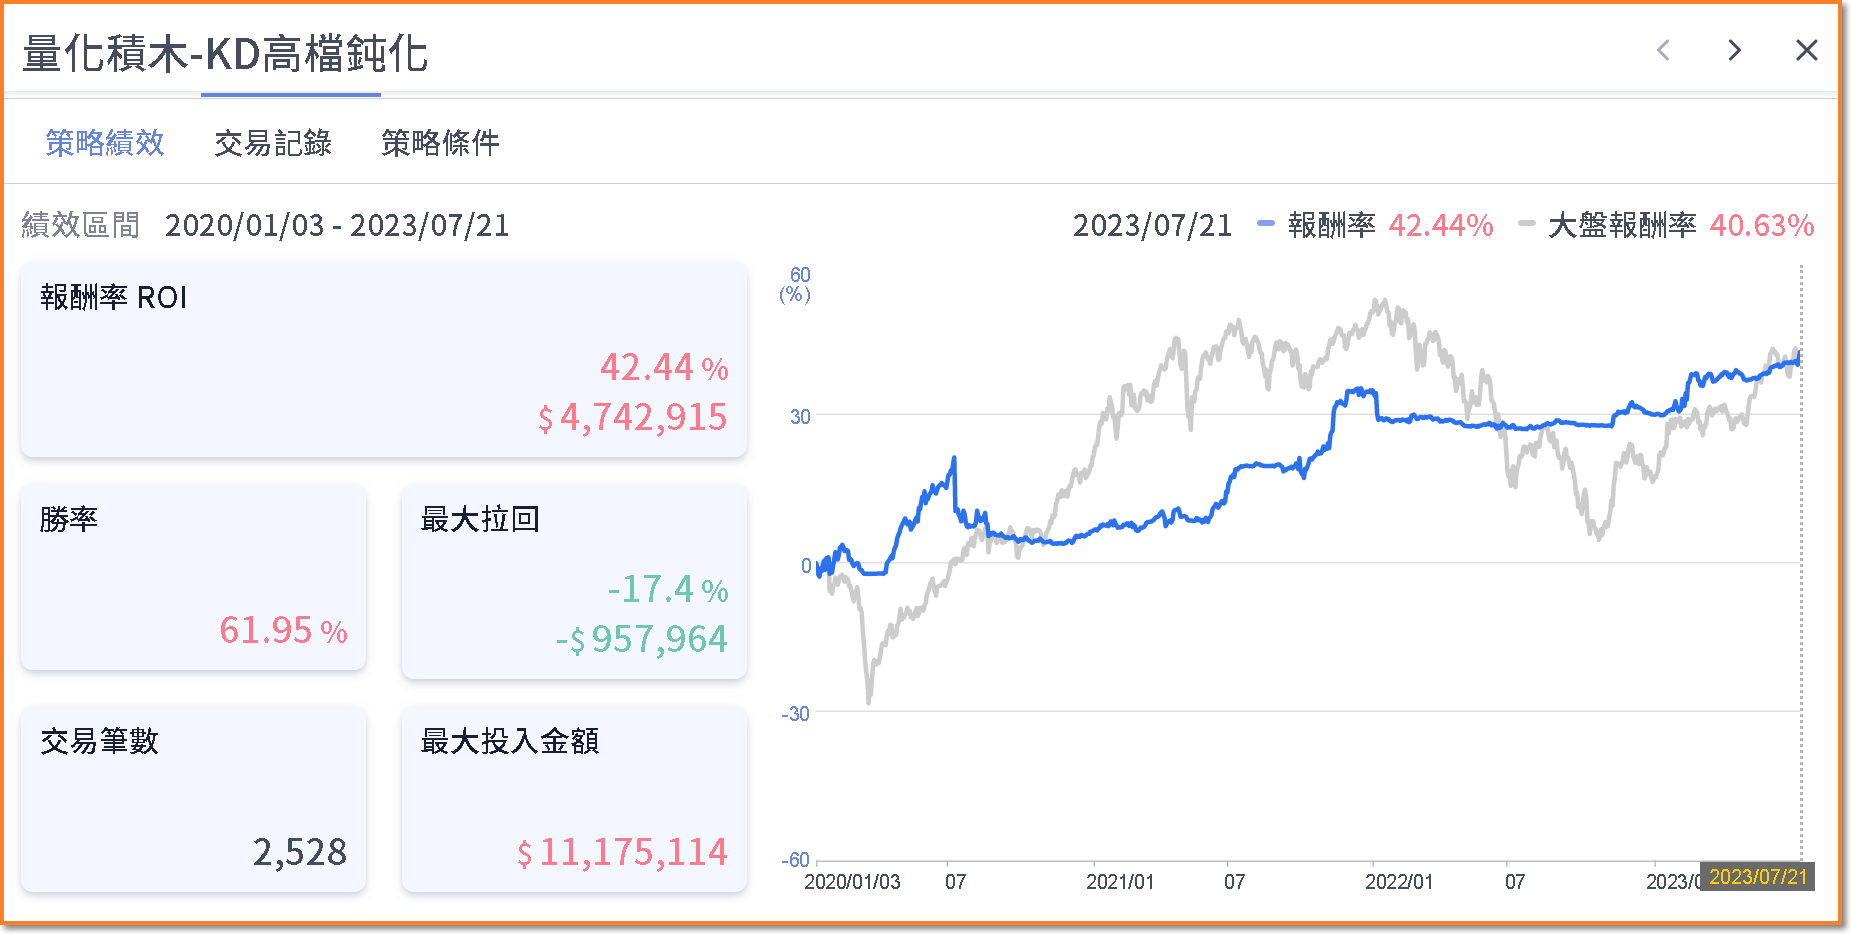Viewport: 1851px width, 934px height.
Task: Click the 勝率 card
Action: [x=194, y=577]
